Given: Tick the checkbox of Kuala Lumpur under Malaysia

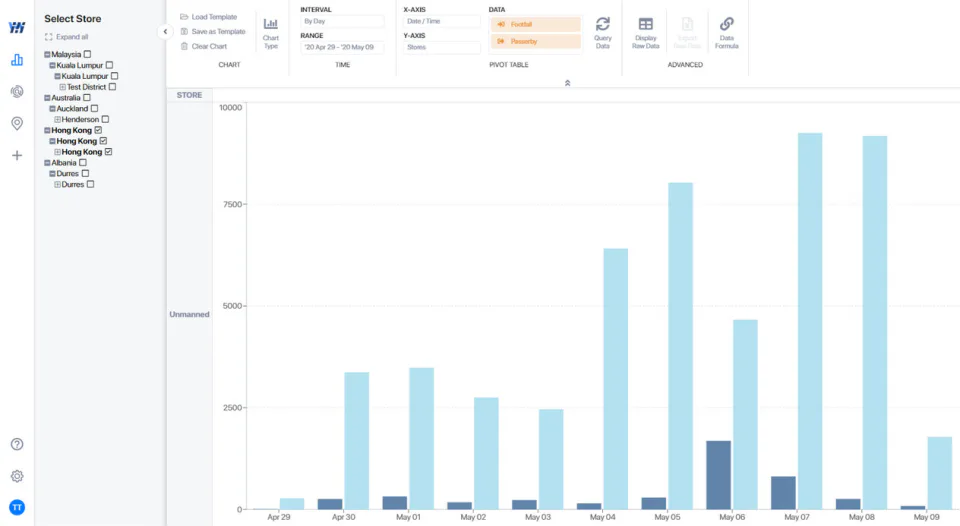Looking at the screenshot, I should point(109,66).
